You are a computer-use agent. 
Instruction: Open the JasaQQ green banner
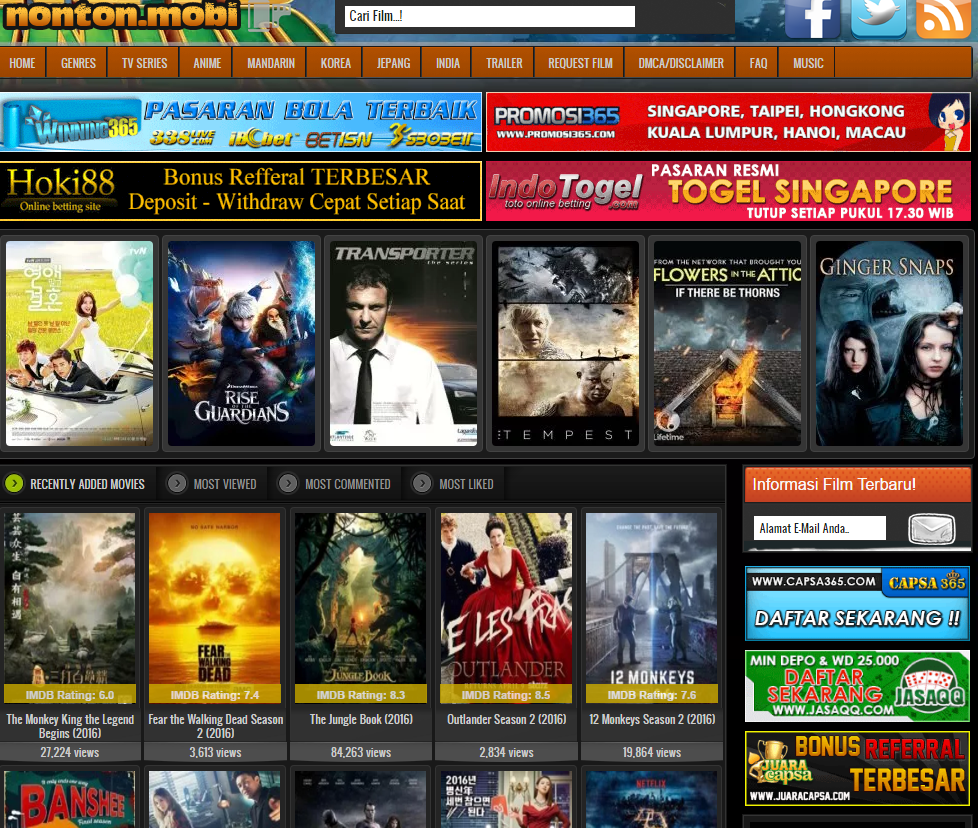(858, 686)
